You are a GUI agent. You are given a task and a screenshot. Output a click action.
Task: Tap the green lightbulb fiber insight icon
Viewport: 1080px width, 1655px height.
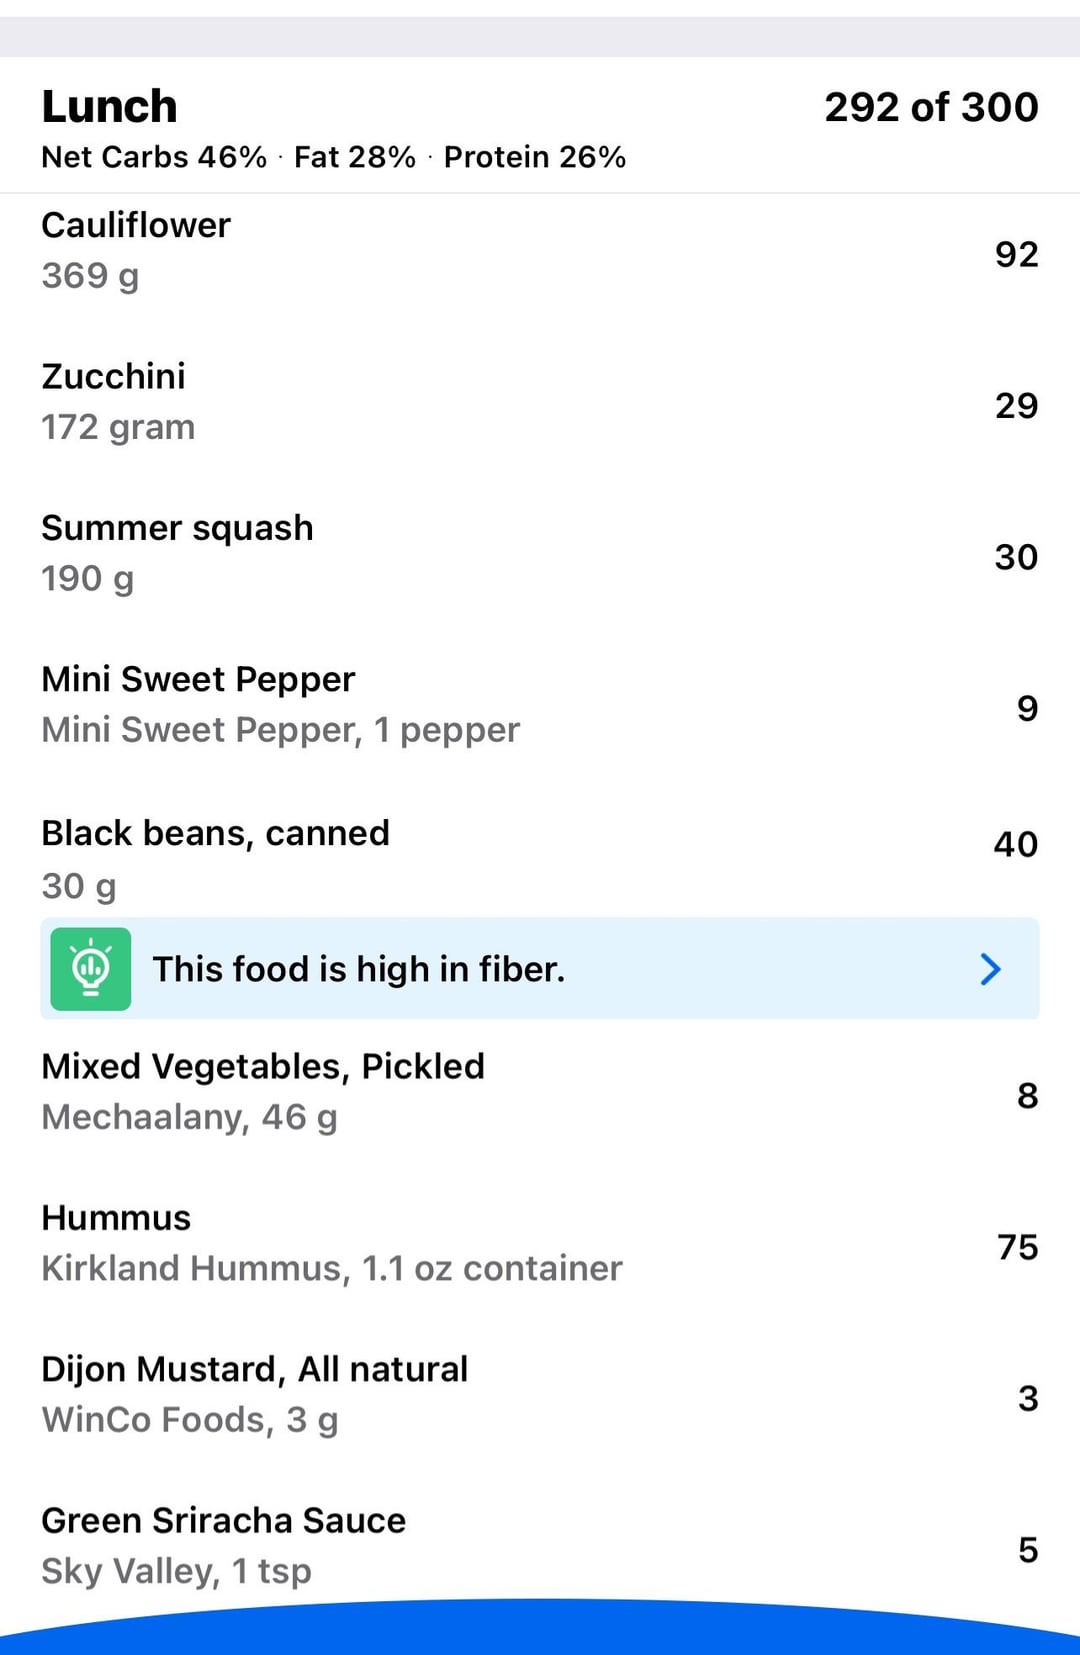(91, 968)
